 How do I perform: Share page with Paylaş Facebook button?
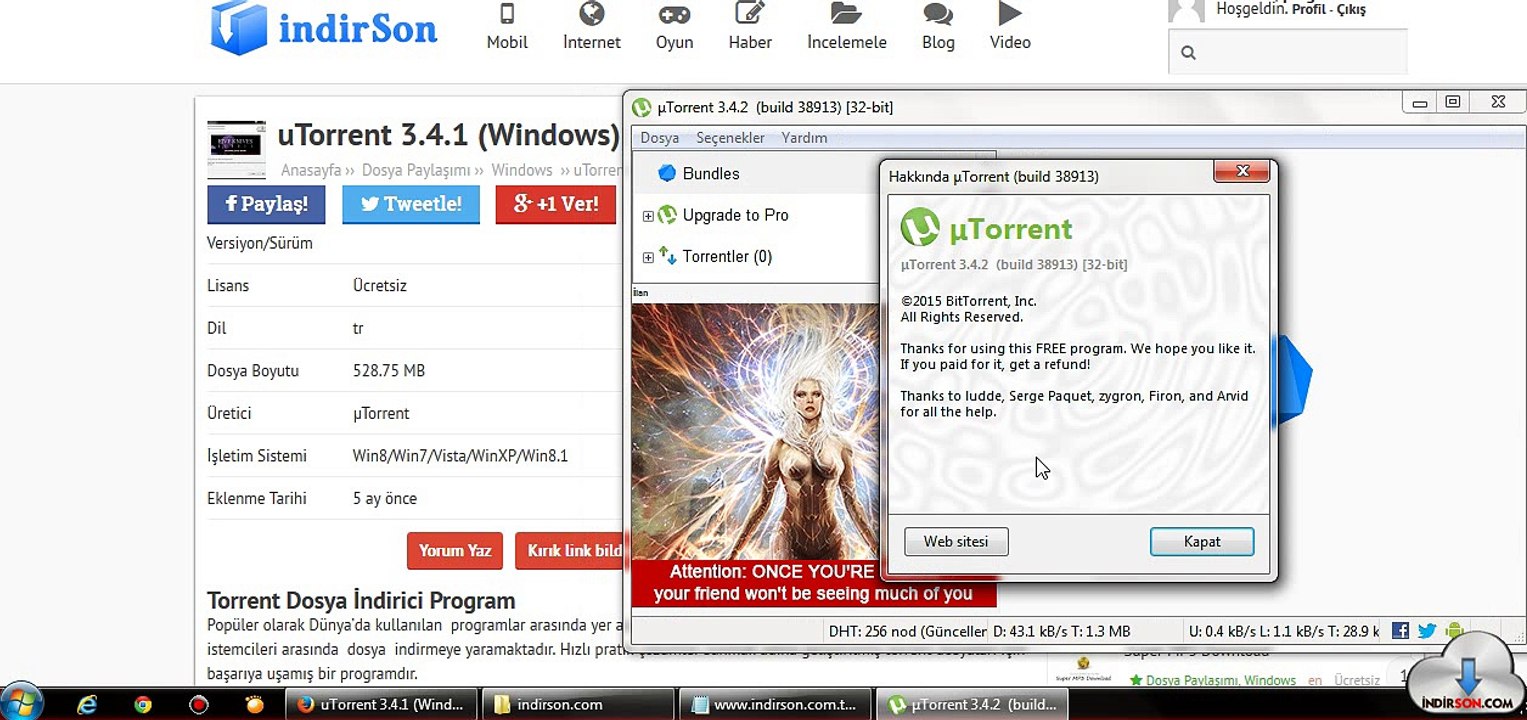coord(266,204)
